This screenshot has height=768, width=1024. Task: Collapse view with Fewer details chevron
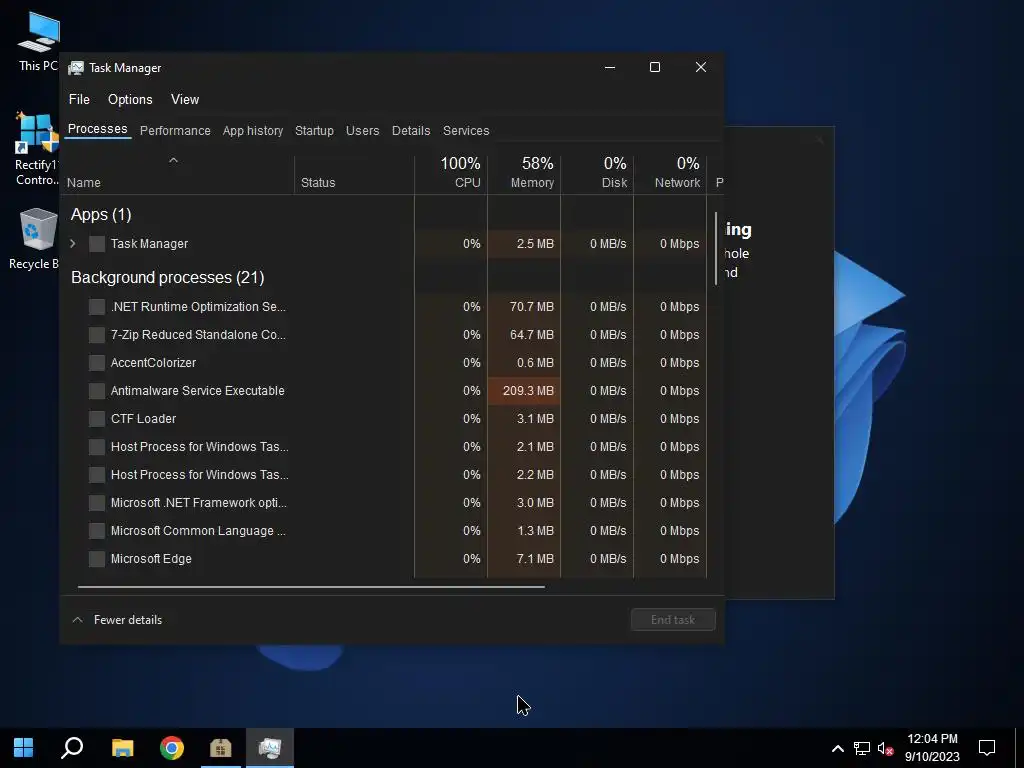tap(77, 620)
